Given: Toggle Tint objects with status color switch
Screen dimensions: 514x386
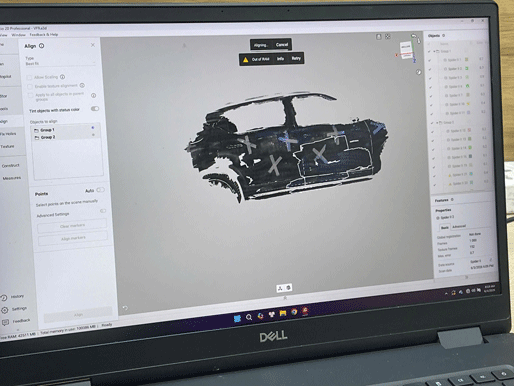Looking at the screenshot, I should click(95, 109).
